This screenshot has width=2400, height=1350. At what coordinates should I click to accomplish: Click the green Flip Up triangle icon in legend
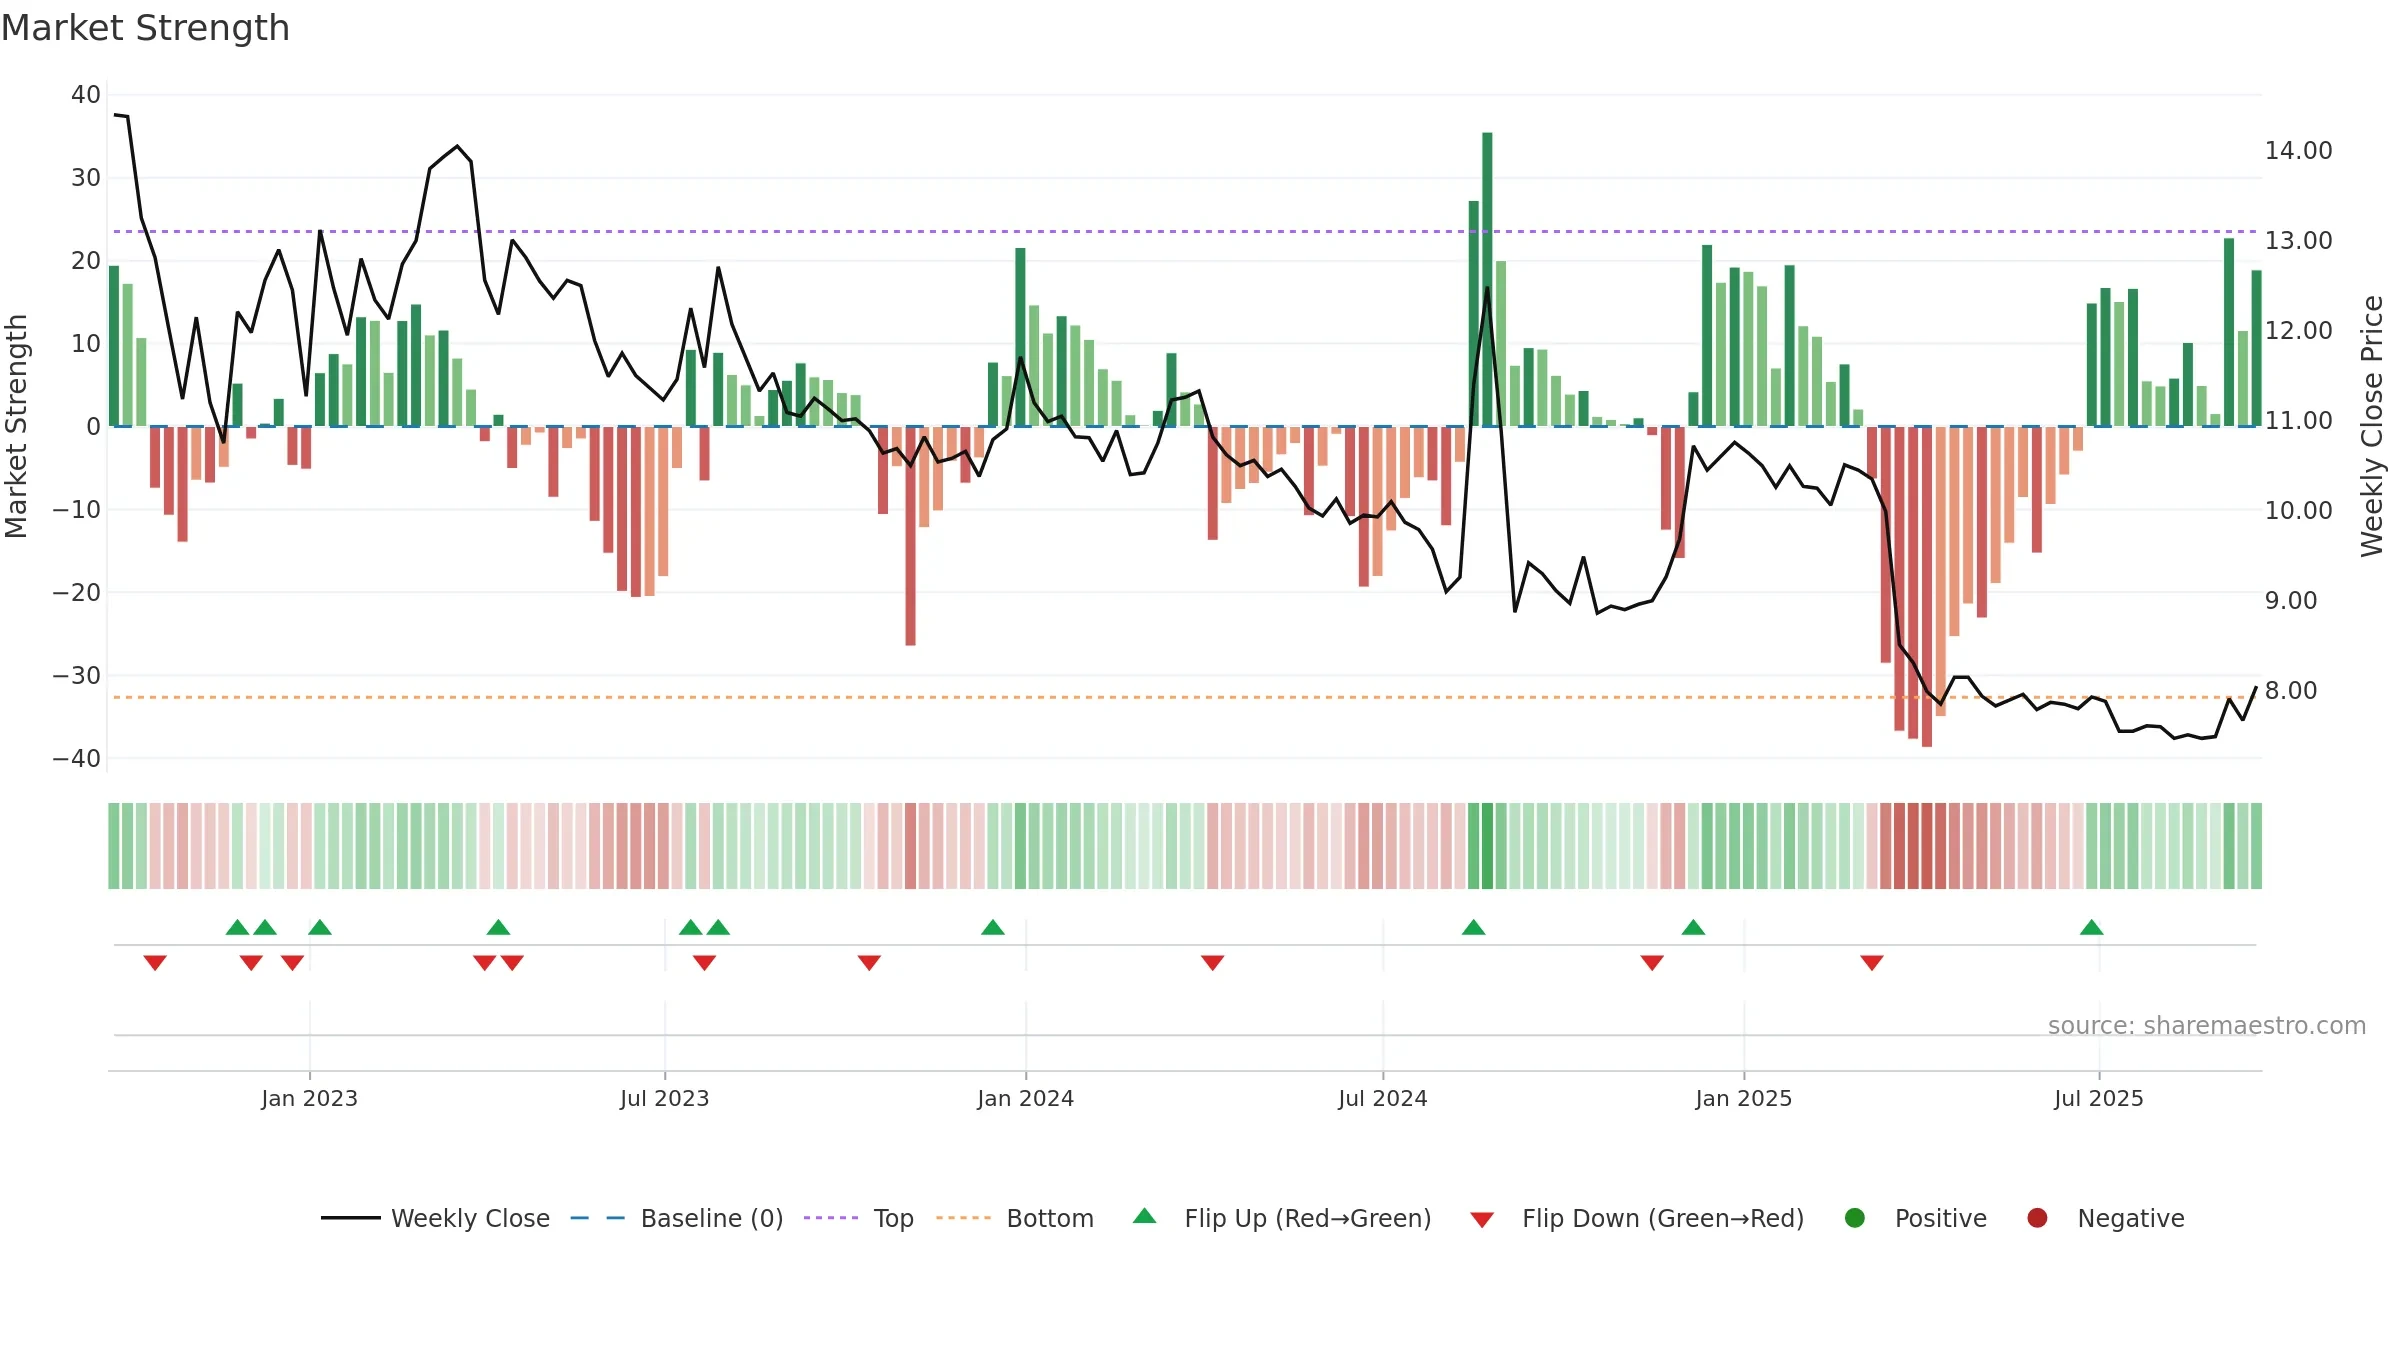1145,1216
